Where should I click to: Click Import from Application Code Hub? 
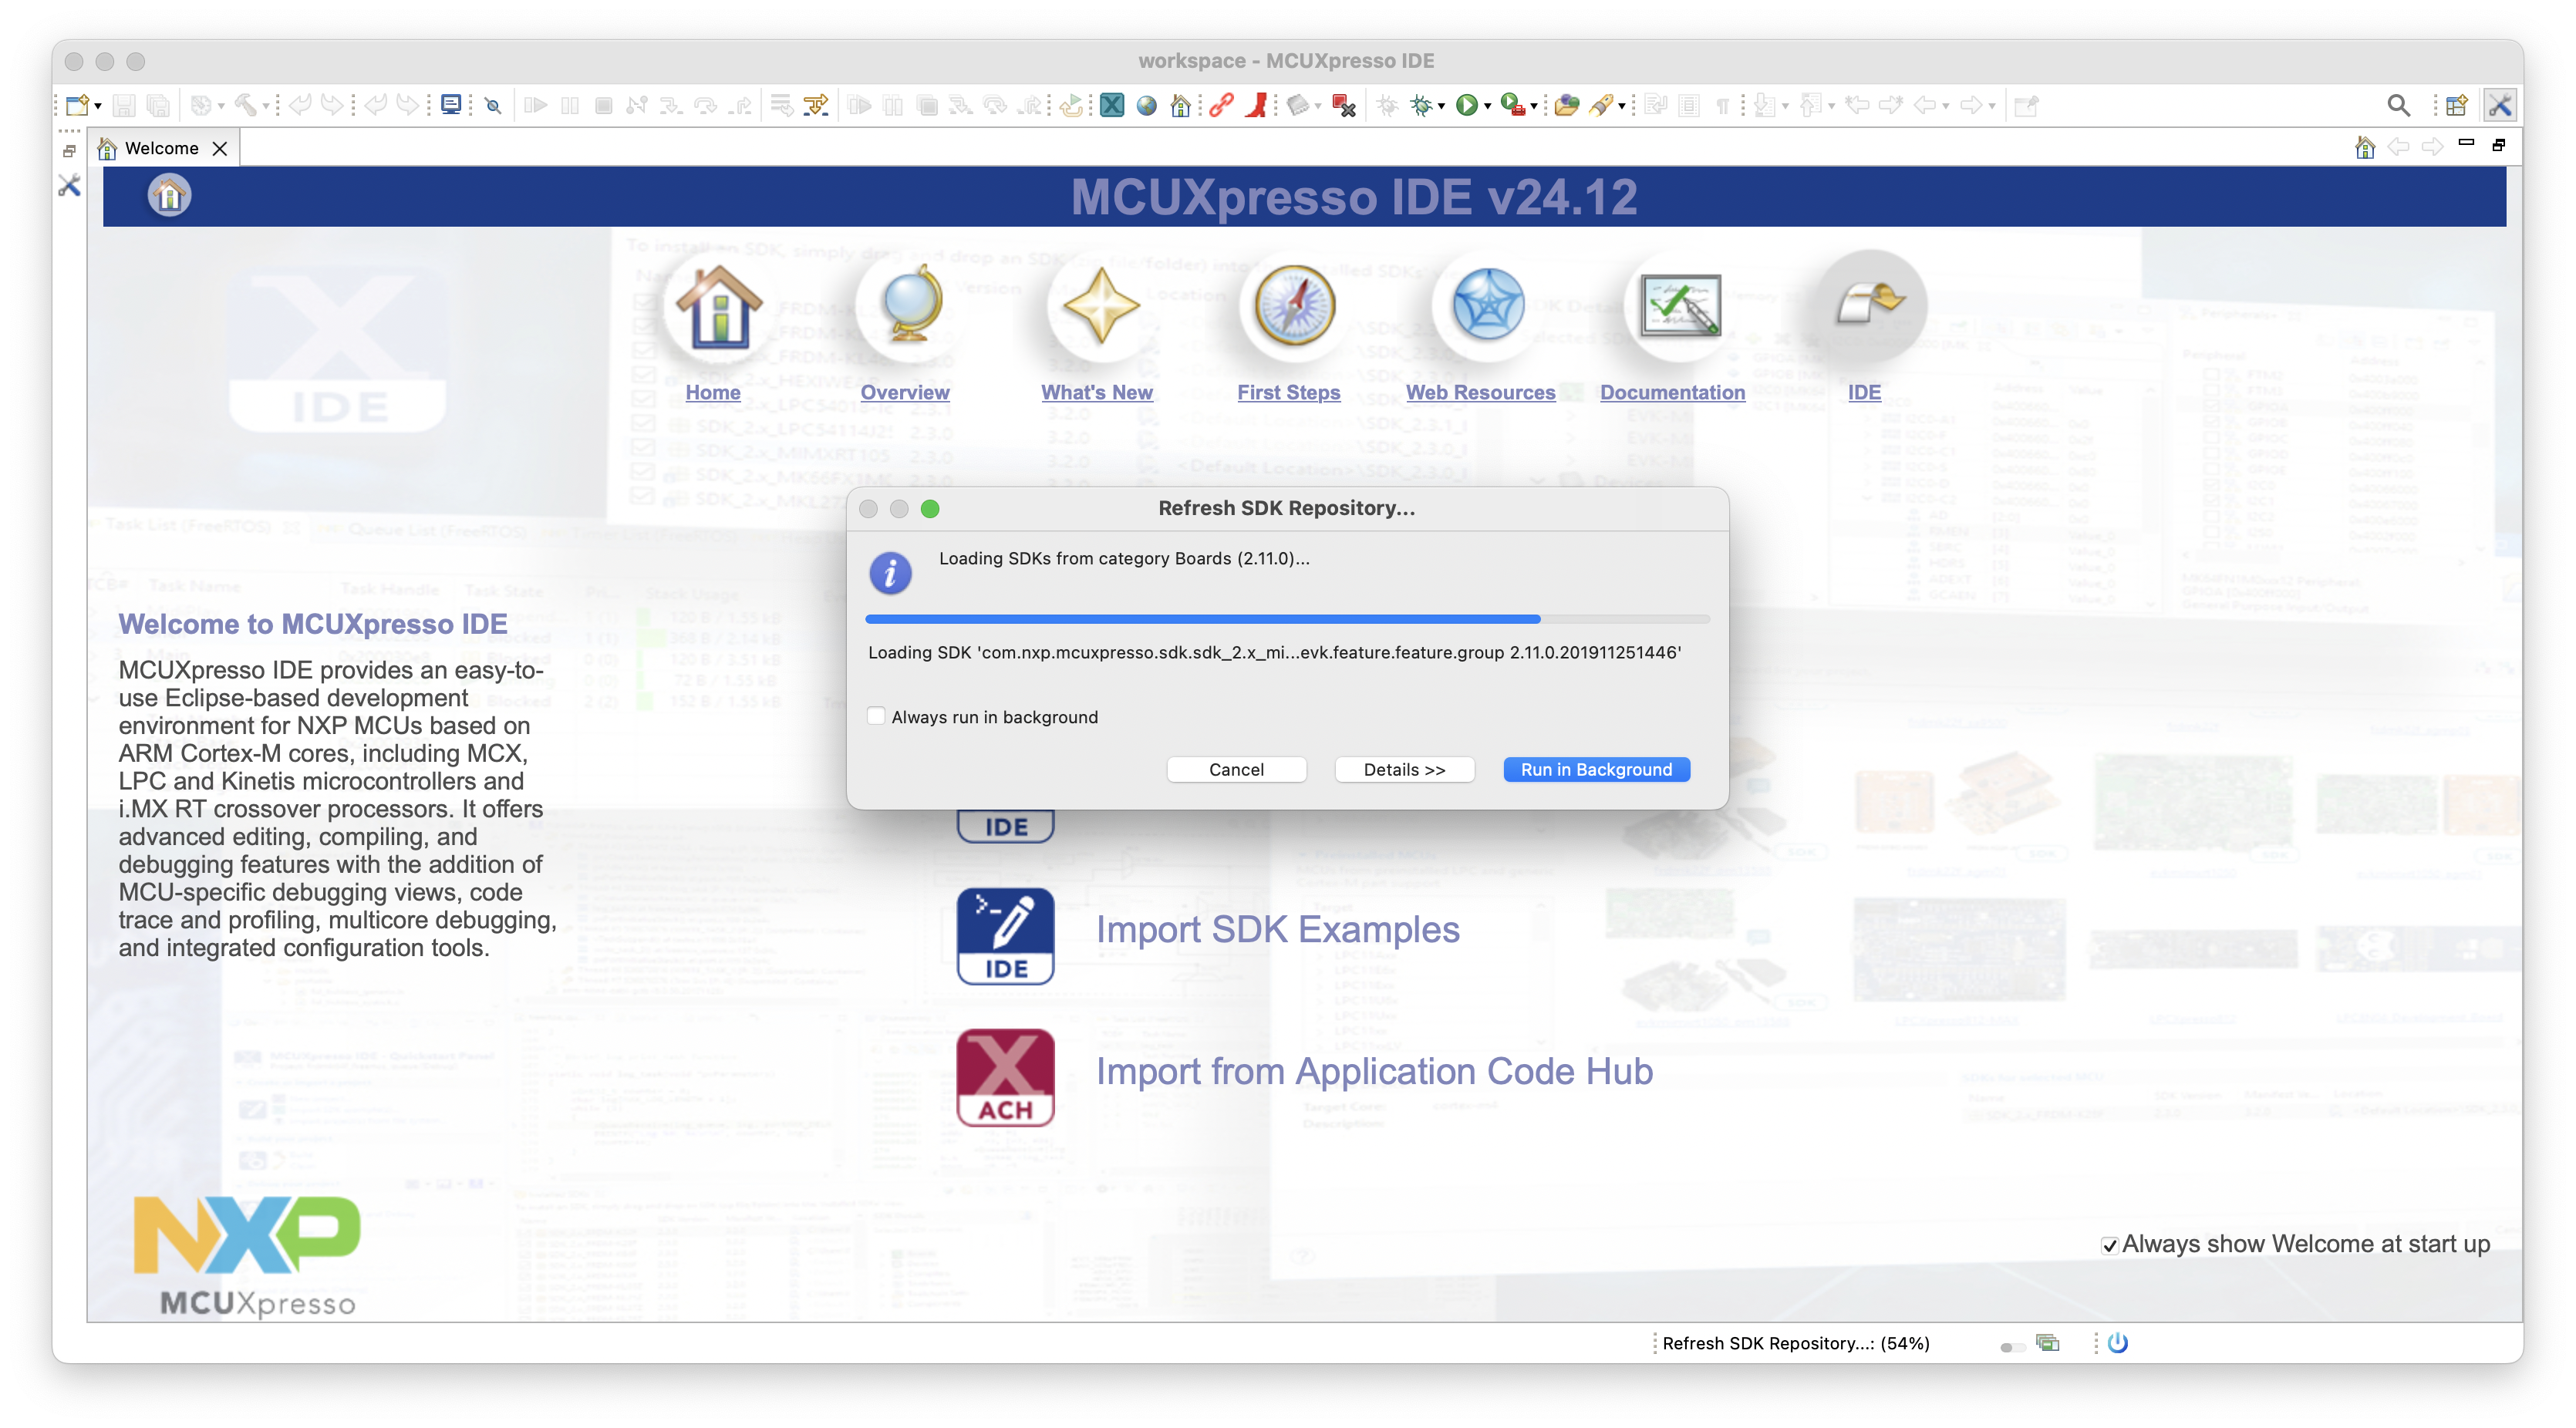(x=1375, y=1072)
